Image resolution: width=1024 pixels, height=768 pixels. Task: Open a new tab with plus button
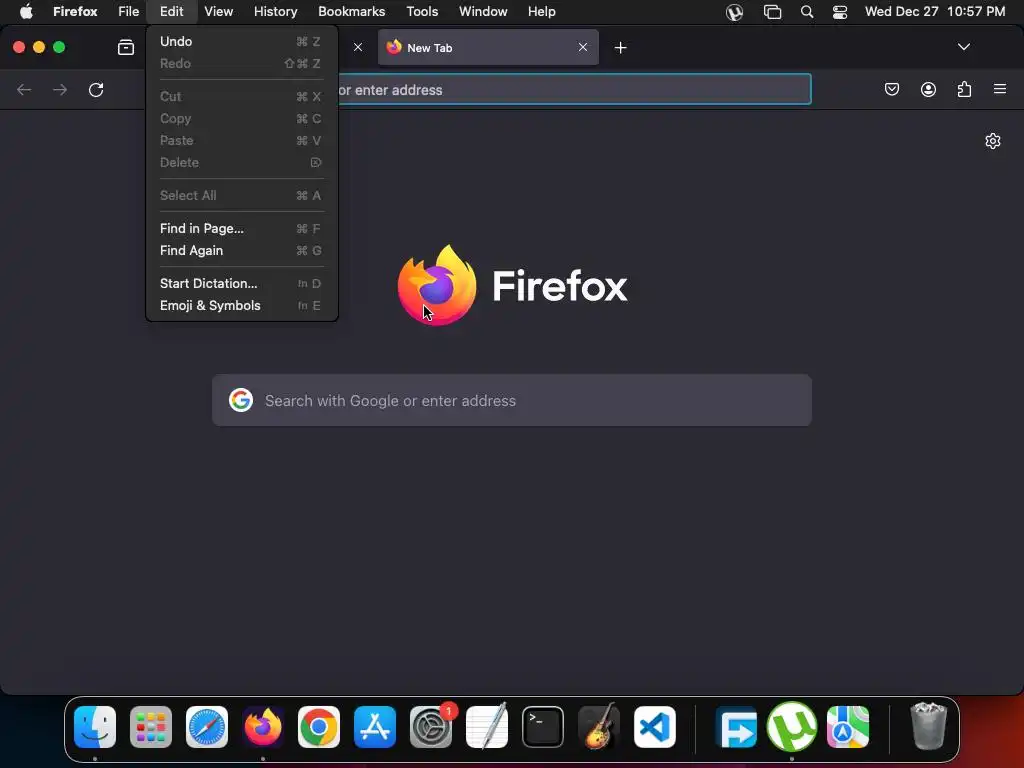620,48
